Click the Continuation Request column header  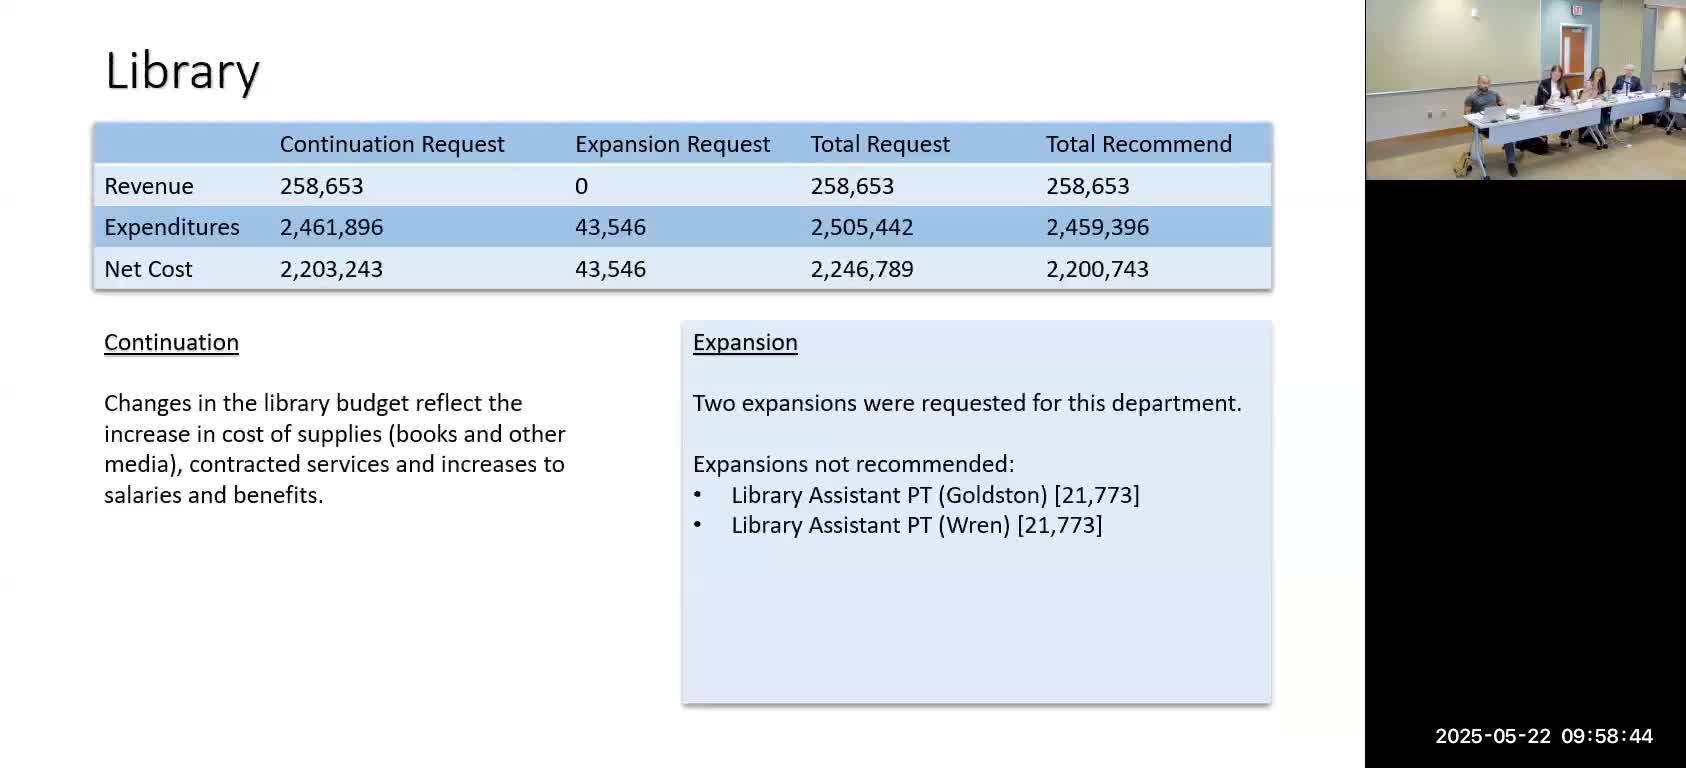(x=392, y=144)
